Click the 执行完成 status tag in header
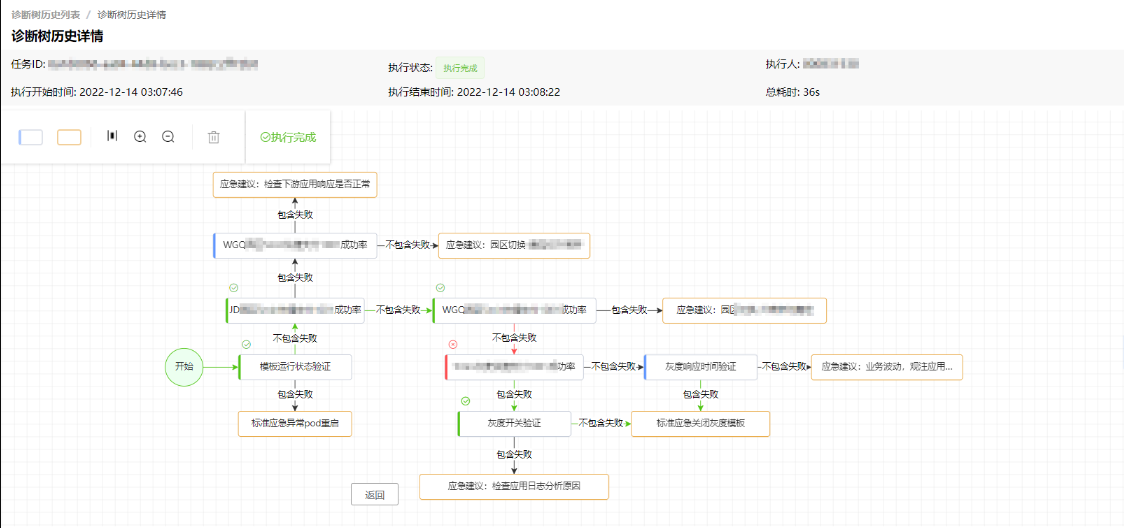Viewport: 1124px width, 528px height. (x=459, y=68)
